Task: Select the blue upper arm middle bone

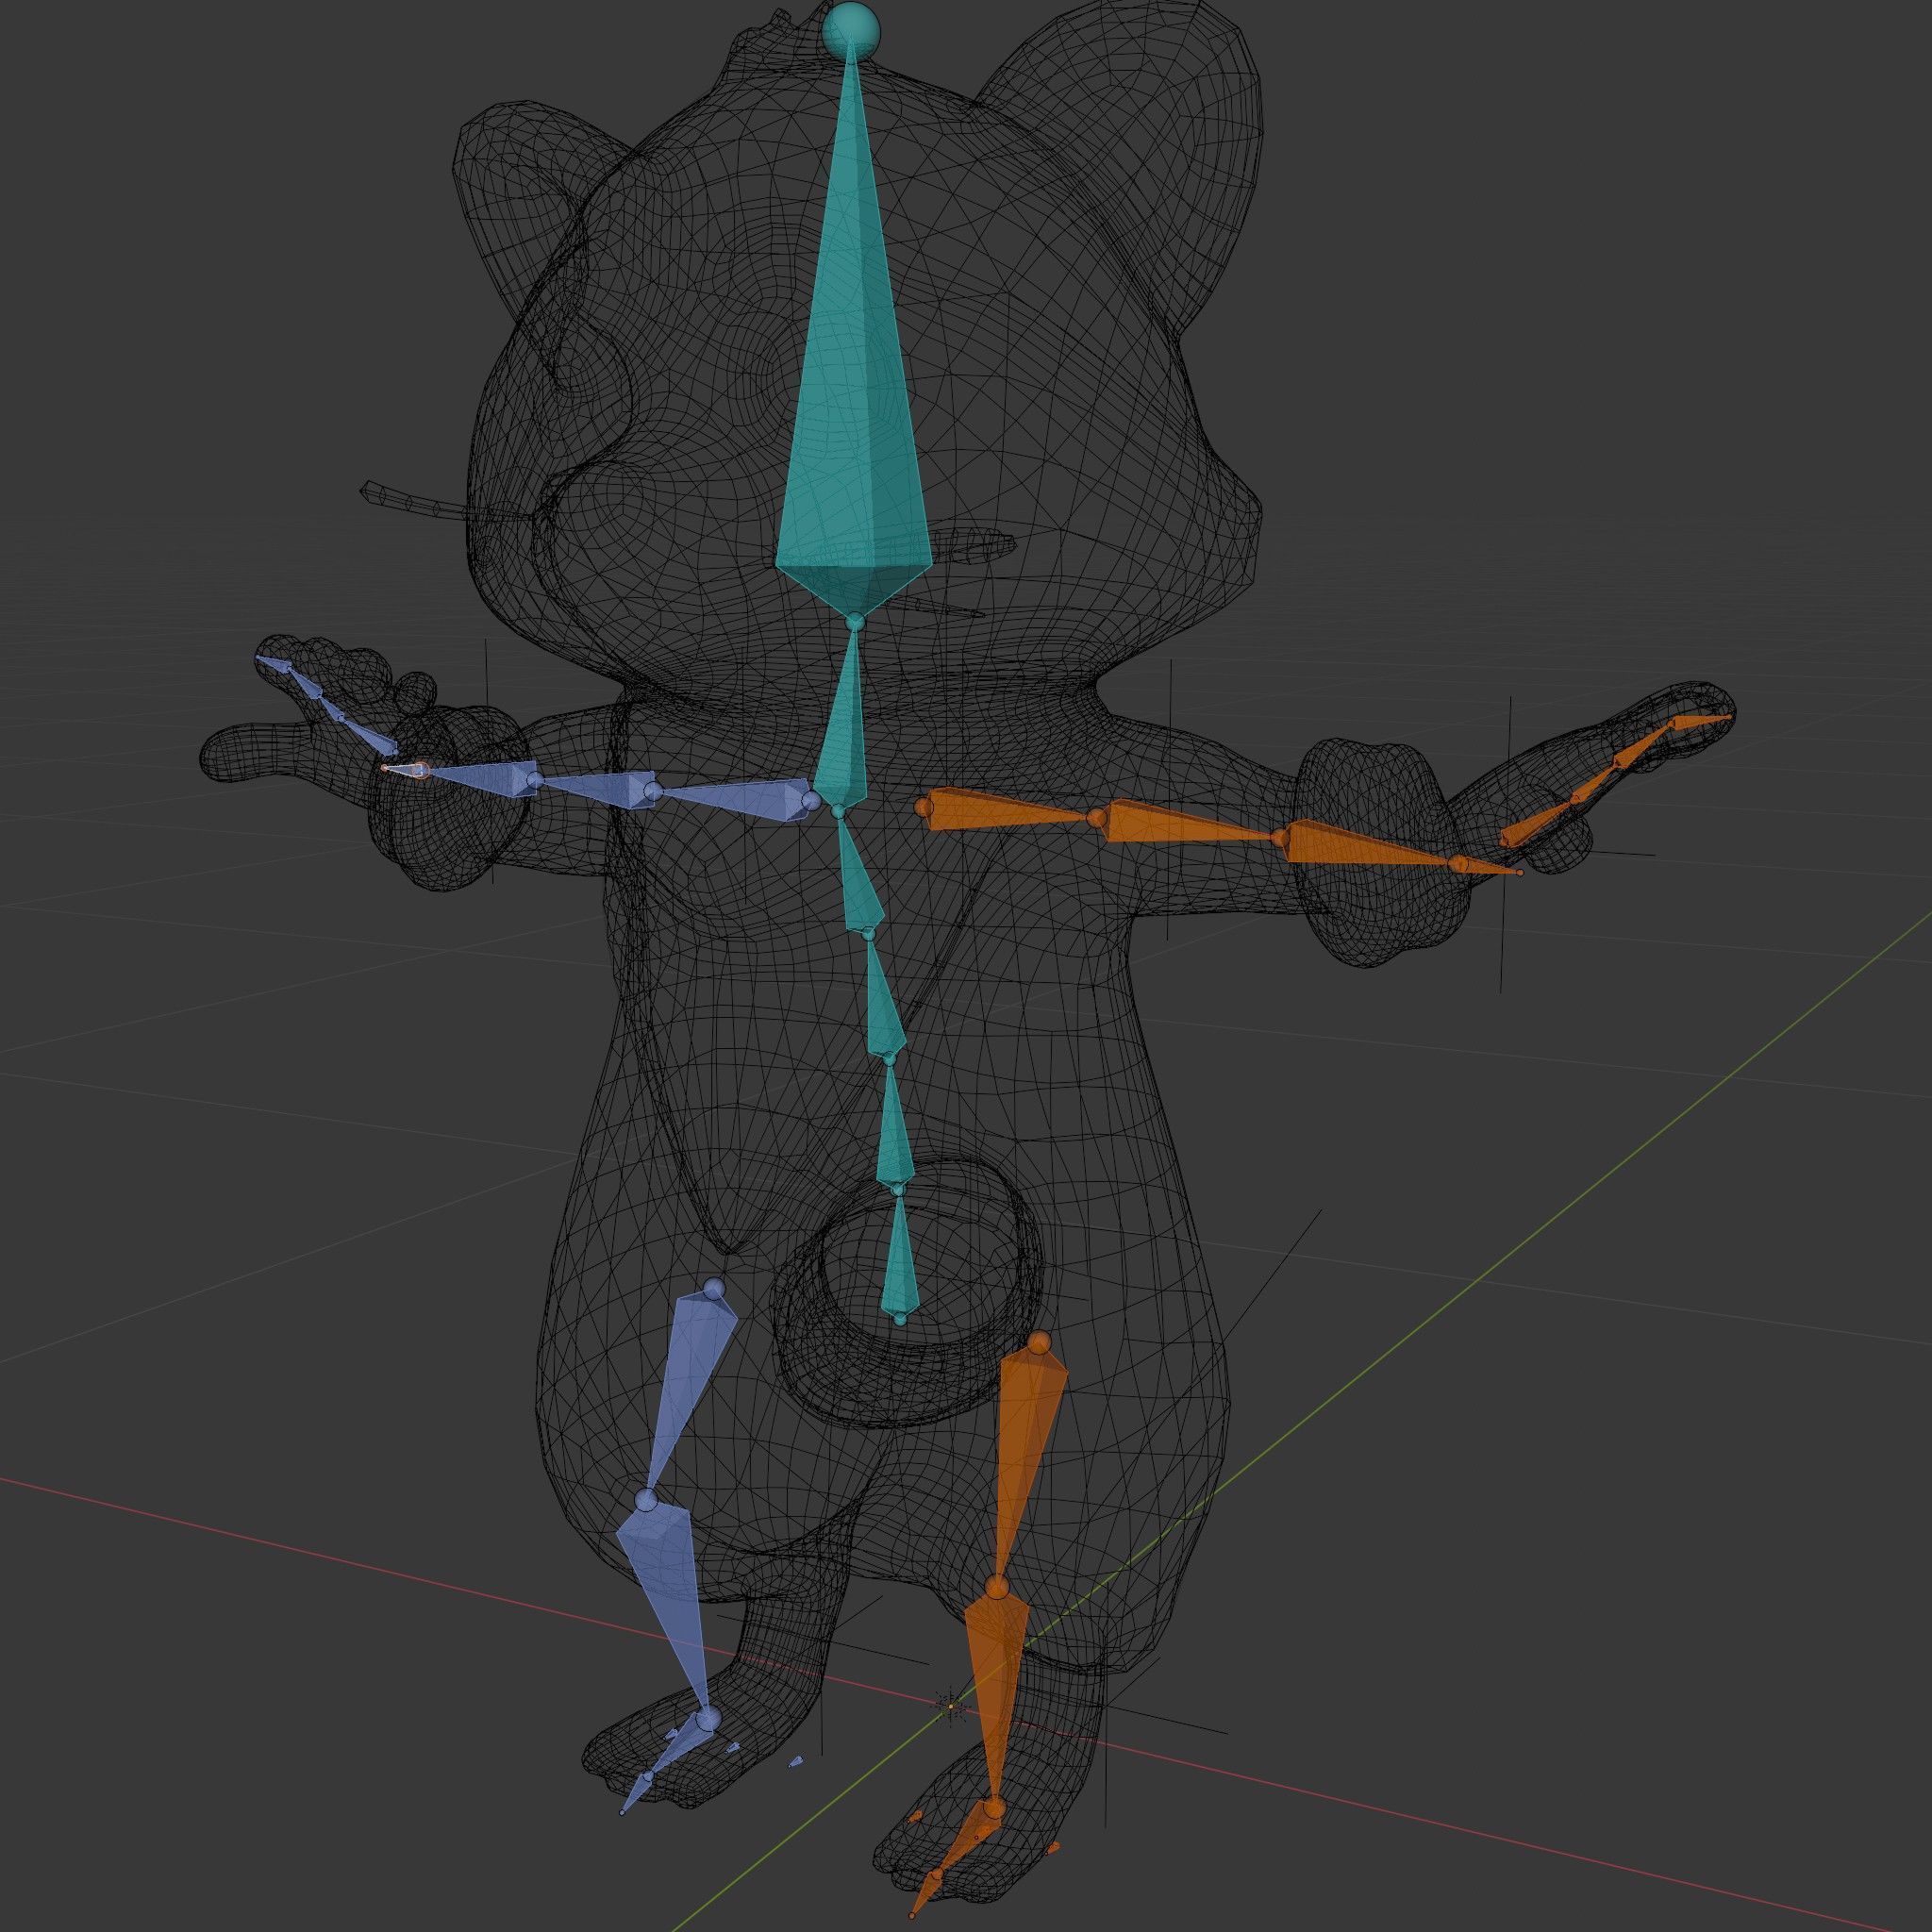Action: [598, 787]
